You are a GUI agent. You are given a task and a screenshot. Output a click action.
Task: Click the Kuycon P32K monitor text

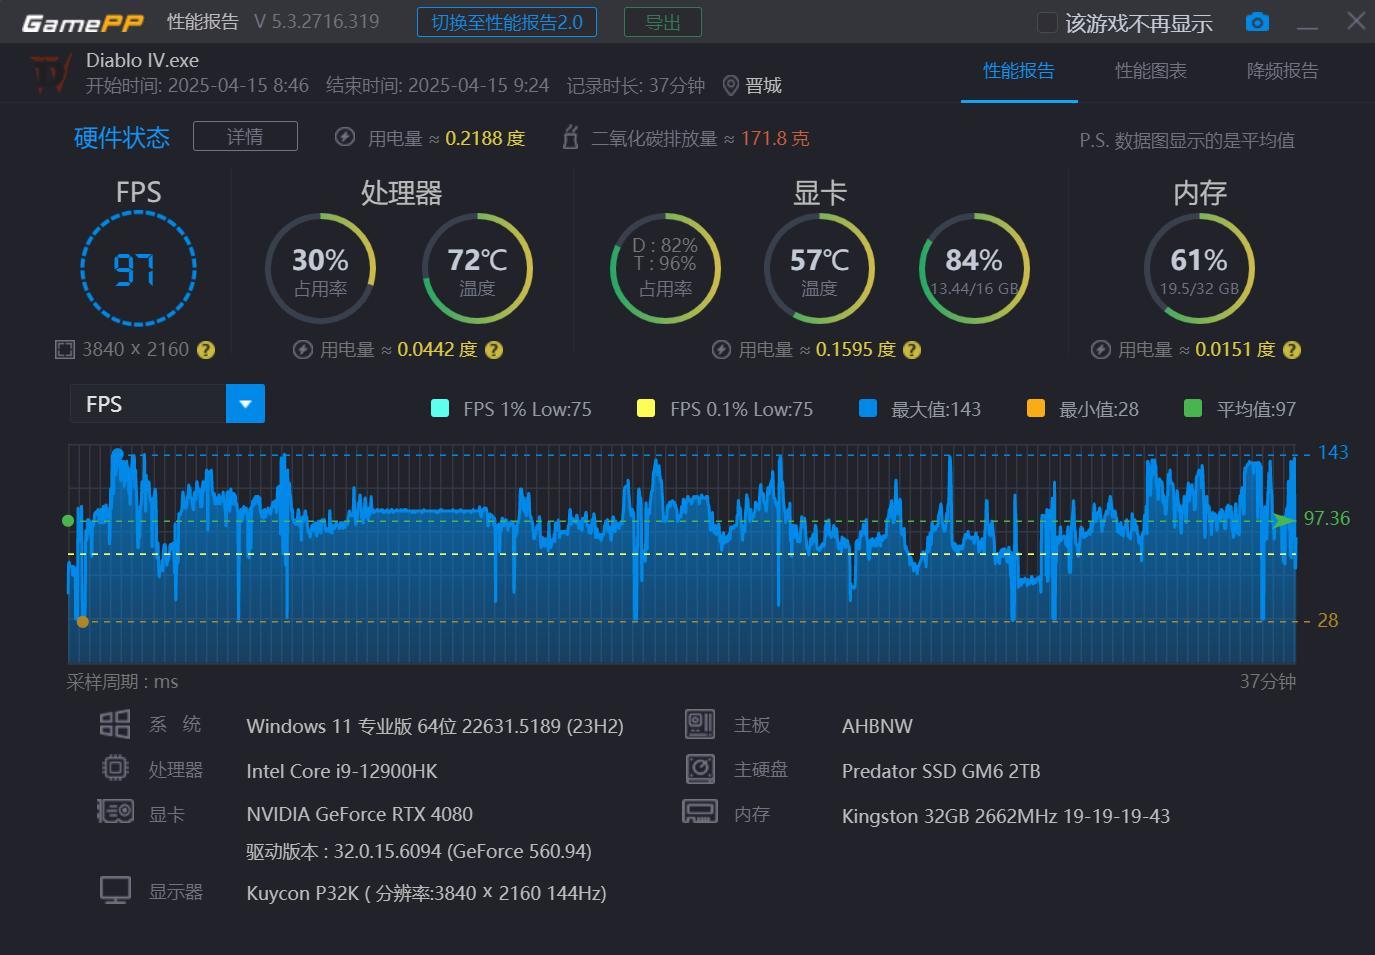tap(427, 893)
